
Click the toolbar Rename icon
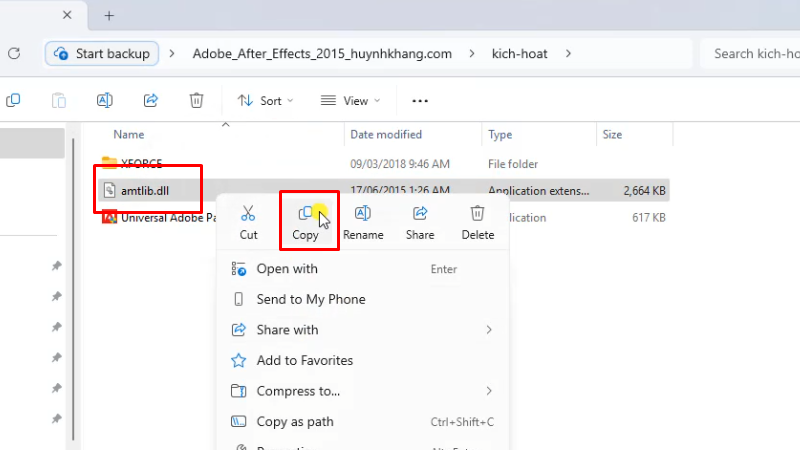(105, 101)
